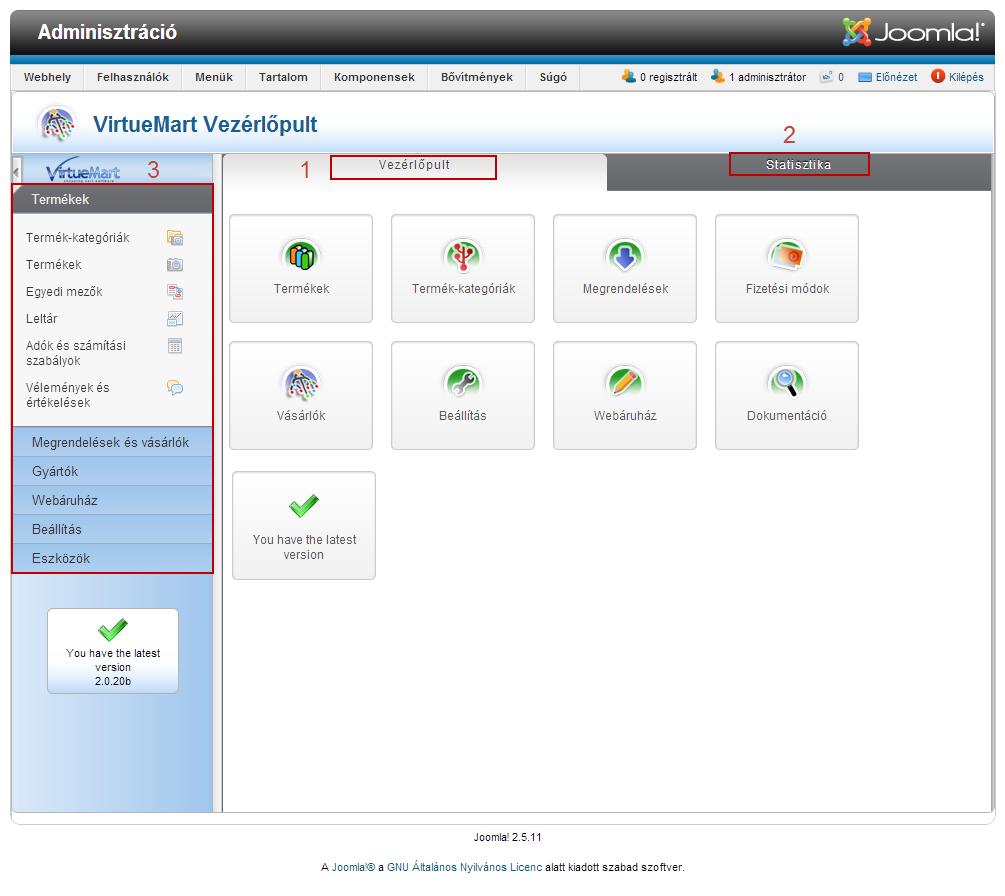Image resolution: width=1005 pixels, height=896 pixels.
Task: Expand the Gyártók sidebar section
Action: pyautogui.click(x=113, y=471)
